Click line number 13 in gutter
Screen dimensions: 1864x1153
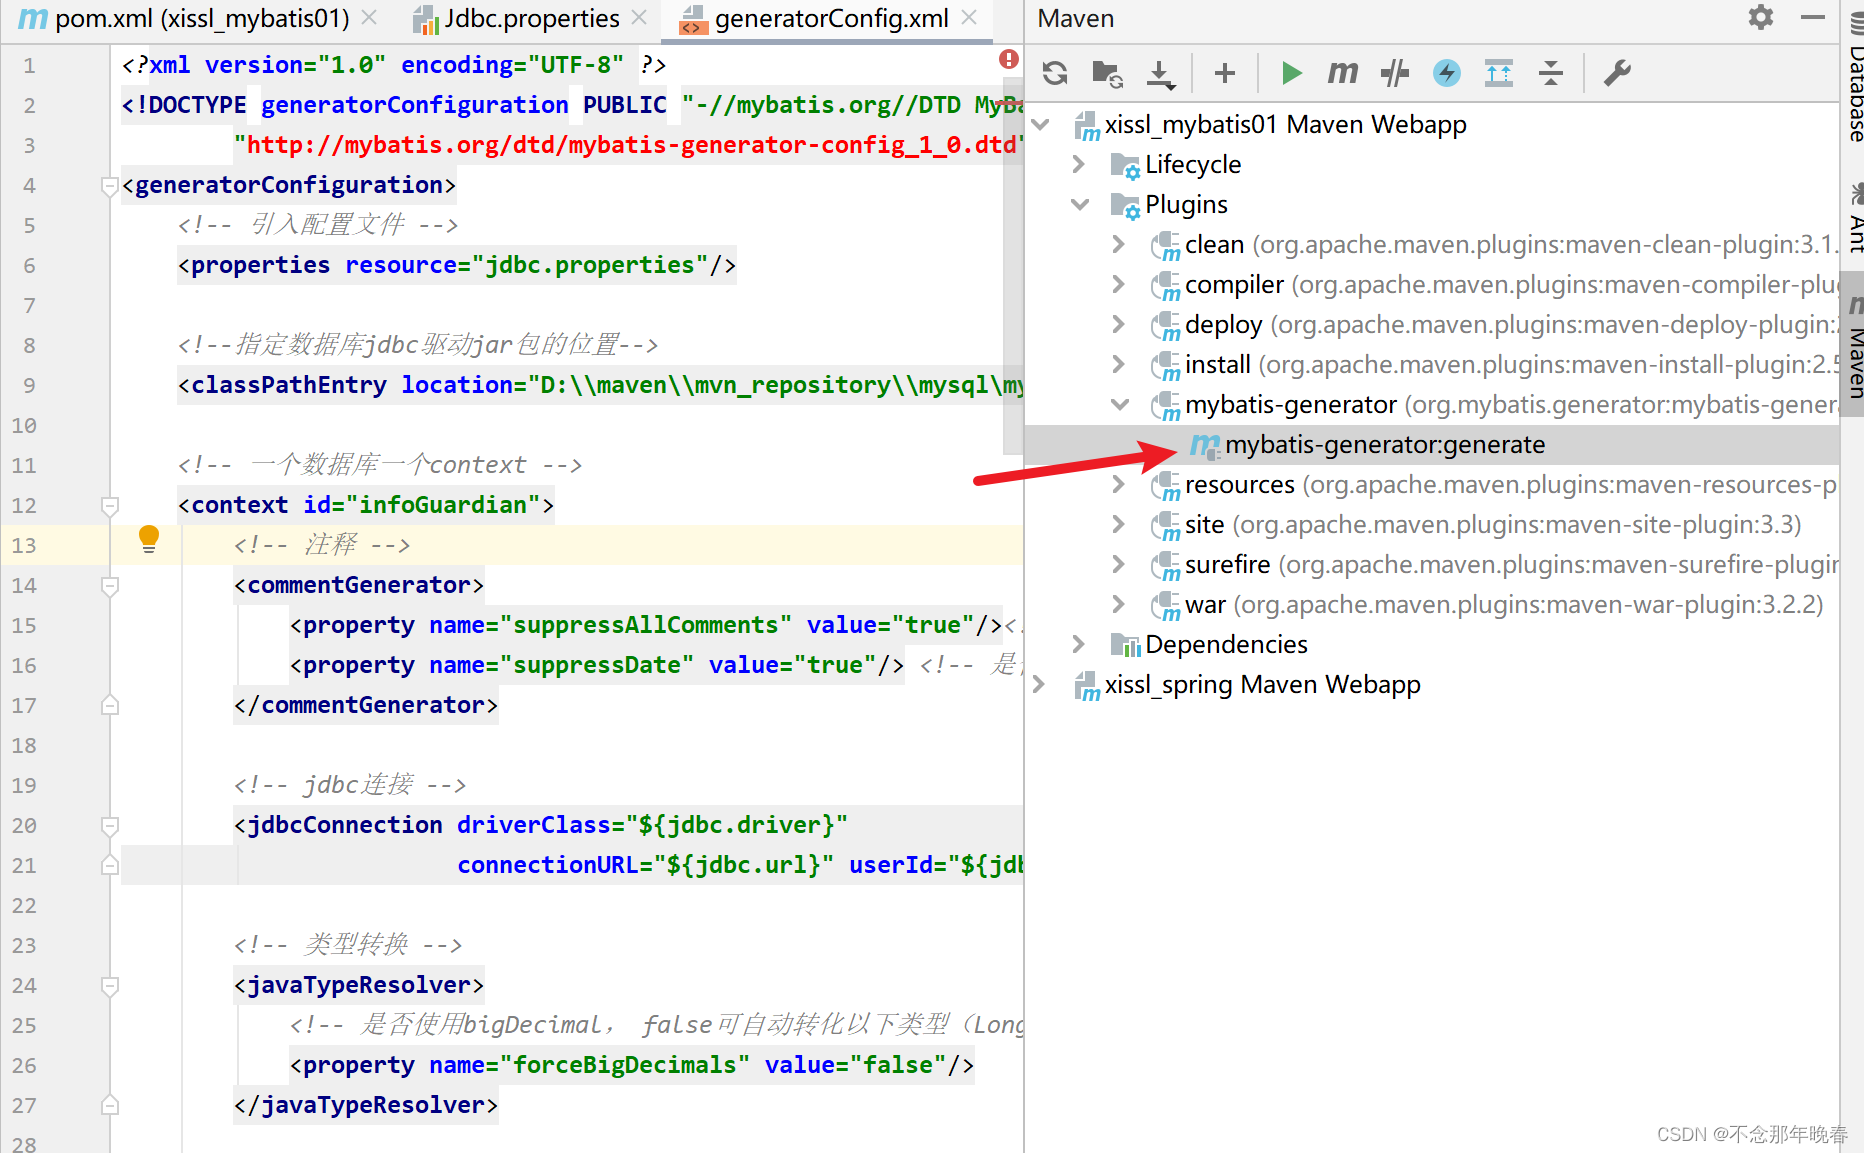click(x=24, y=545)
